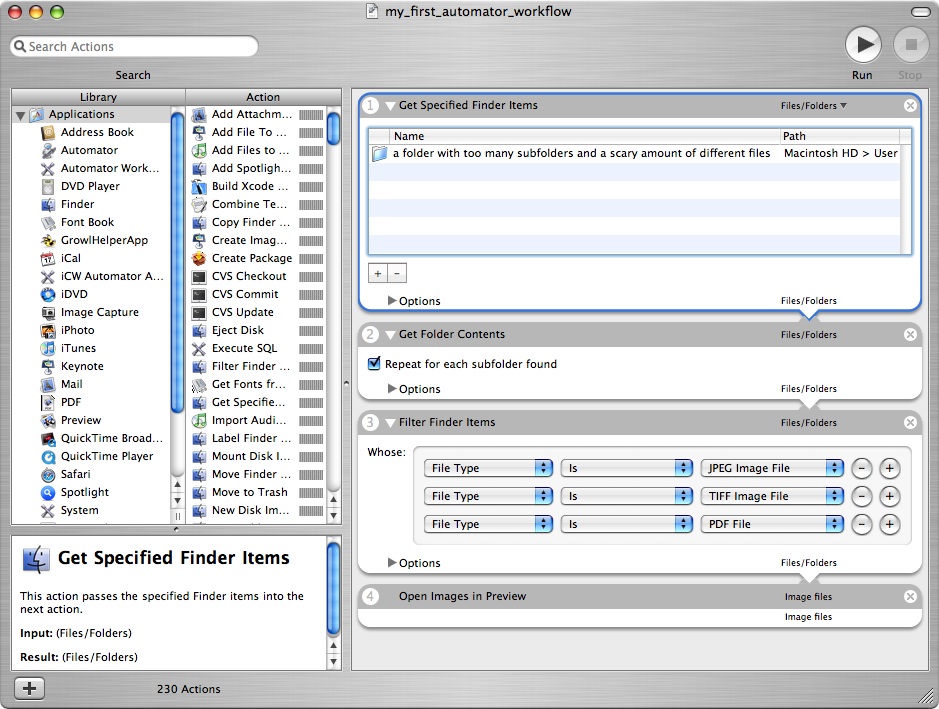The image size is (939, 709).
Task: Open the File Type dropdown in JPEG row
Action: 488,468
